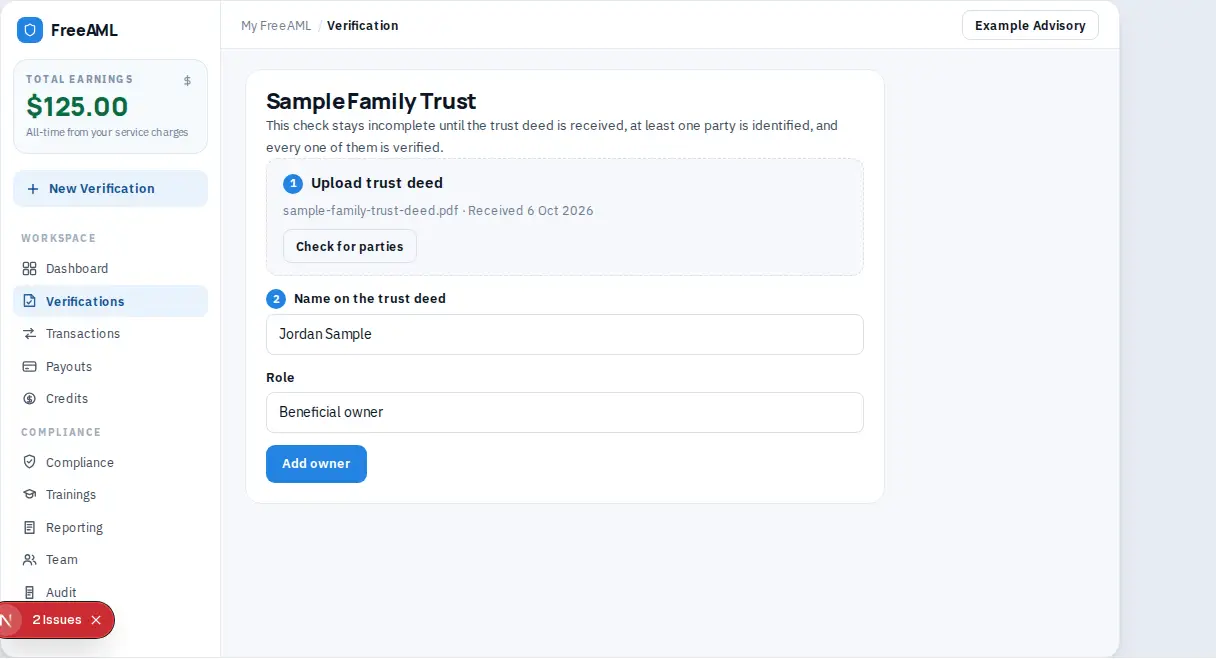Click the Upload trust deed step title
Image resolution: width=1216 pixels, height=659 pixels.
click(x=377, y=183)
